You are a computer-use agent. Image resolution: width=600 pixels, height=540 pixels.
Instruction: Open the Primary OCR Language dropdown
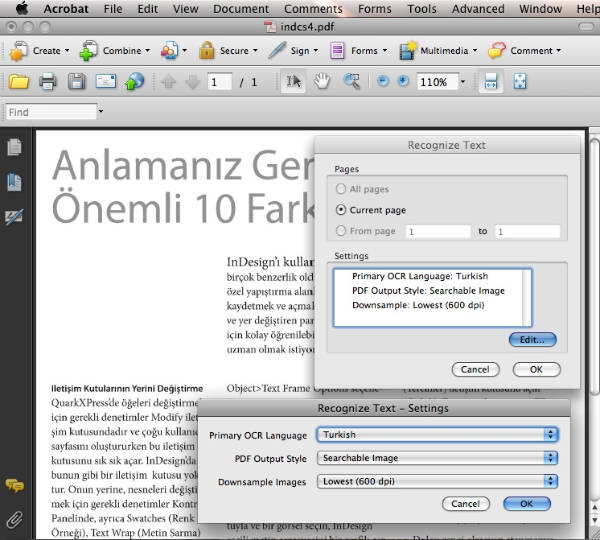pyautogui.click(x=437, y=434)
